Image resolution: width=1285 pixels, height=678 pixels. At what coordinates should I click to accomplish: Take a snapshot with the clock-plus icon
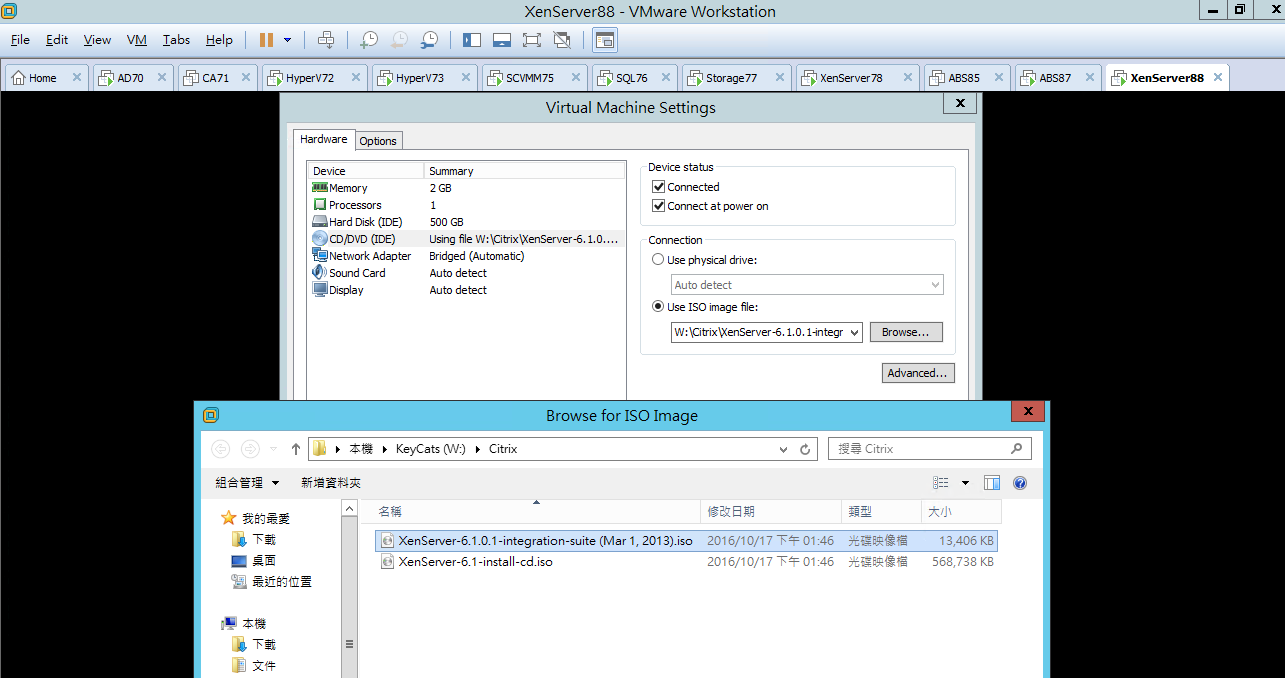369,40
